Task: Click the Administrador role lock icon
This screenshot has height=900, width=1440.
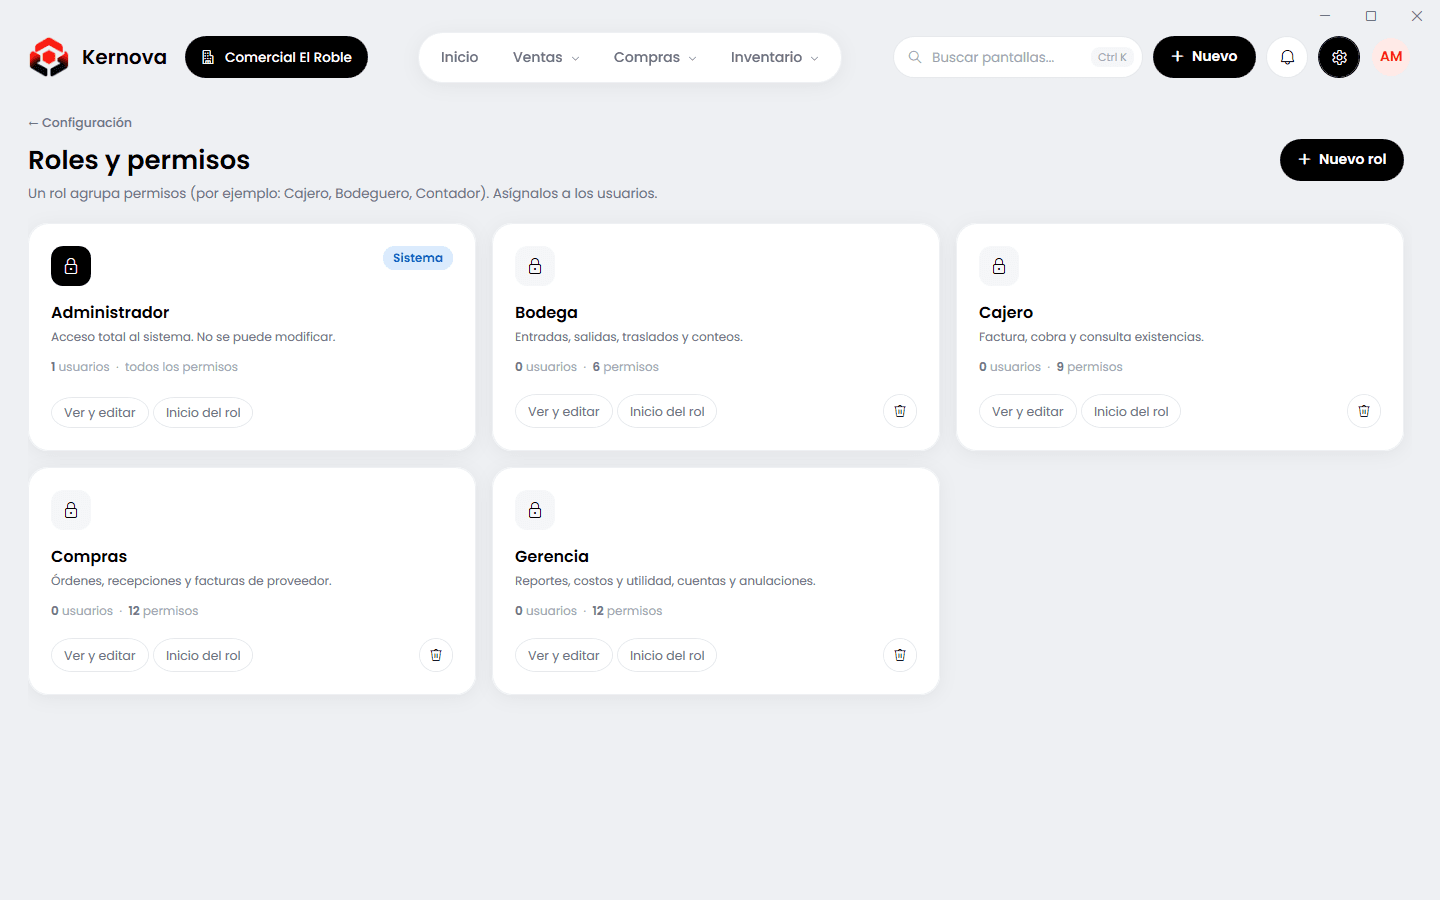Action: pos(71,266)
